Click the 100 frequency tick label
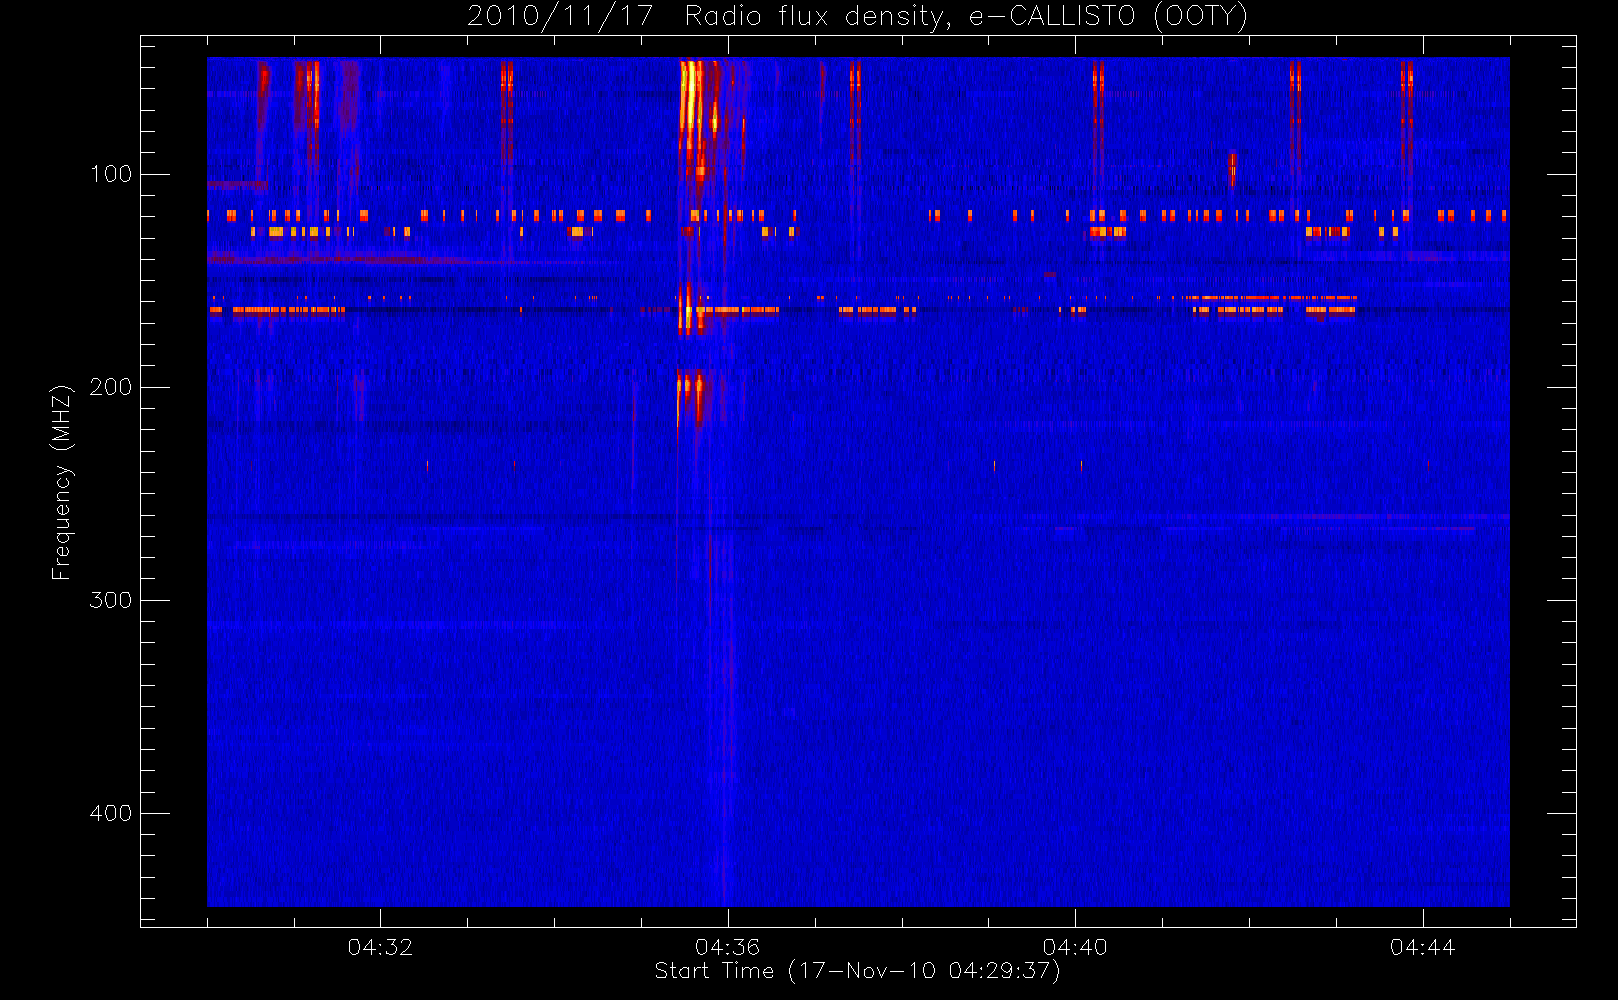Viewport: 1618px width, 1000px height. point(110,174)
